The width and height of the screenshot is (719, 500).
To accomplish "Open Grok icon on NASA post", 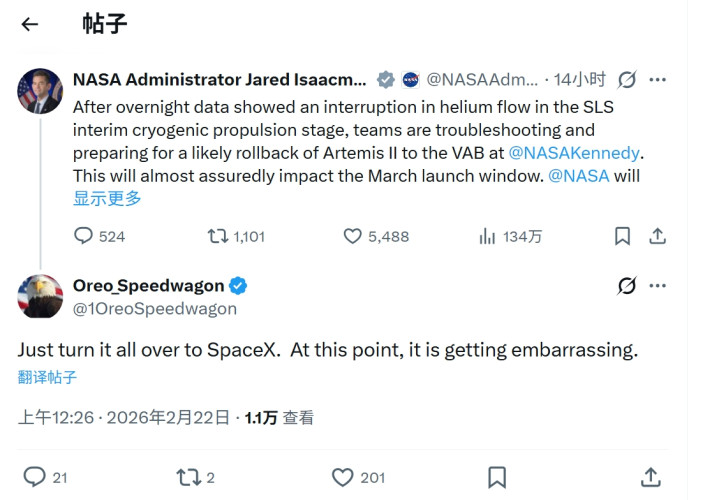I will (x=627, y=79).
